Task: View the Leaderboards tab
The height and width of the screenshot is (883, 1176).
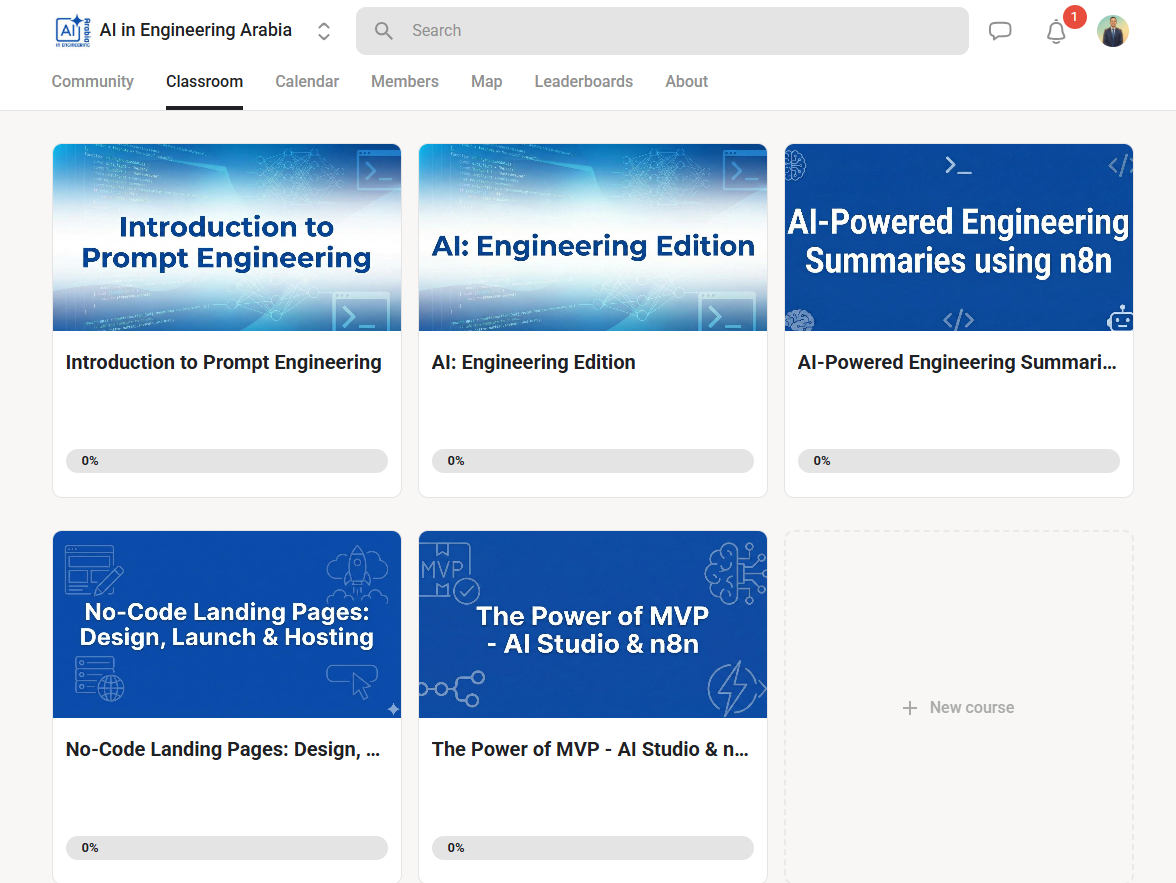Action: tap(583, 82)
